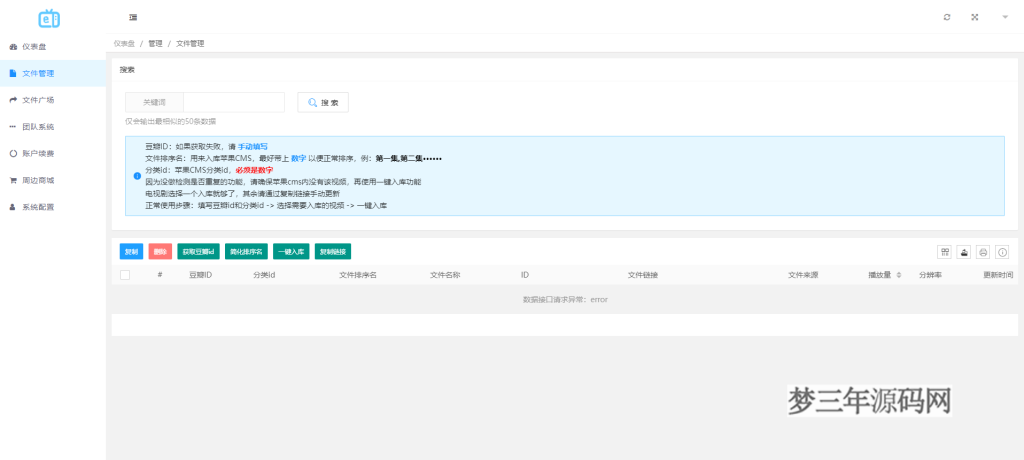Click the 文件名称 column header
The height and width of the screenshot is (460, 1024).
click(445, 275)
